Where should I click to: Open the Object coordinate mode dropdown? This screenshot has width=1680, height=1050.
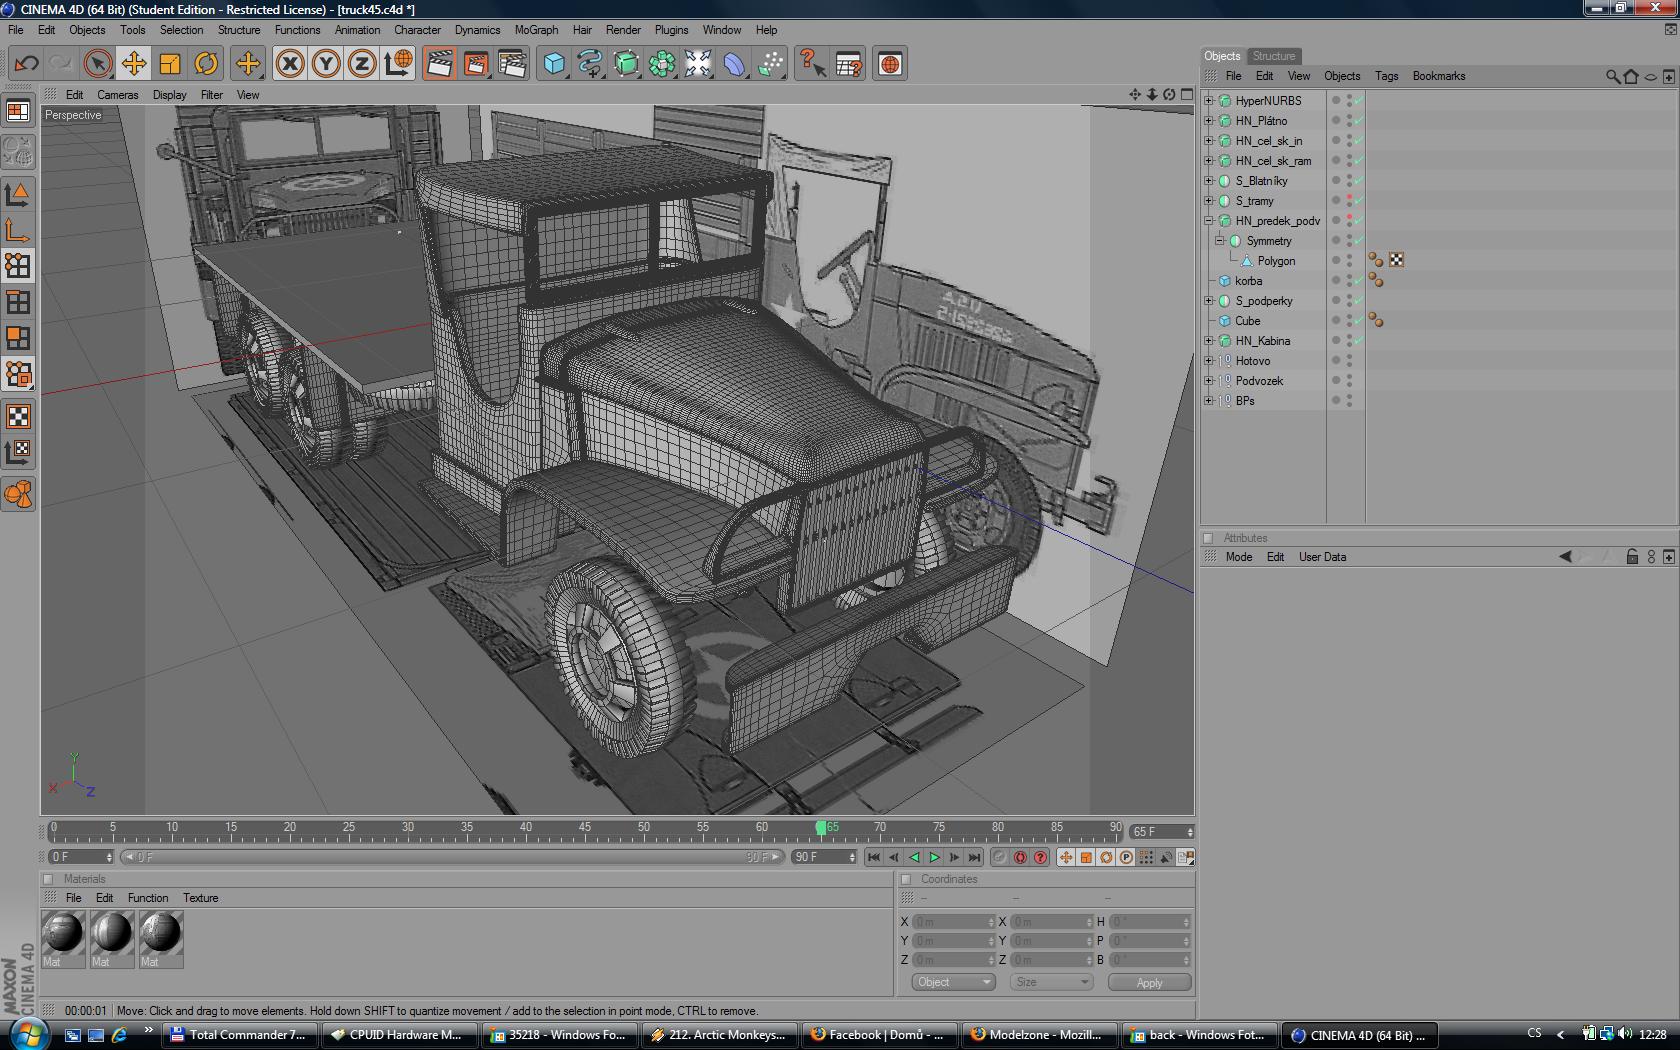click(953, 982)
